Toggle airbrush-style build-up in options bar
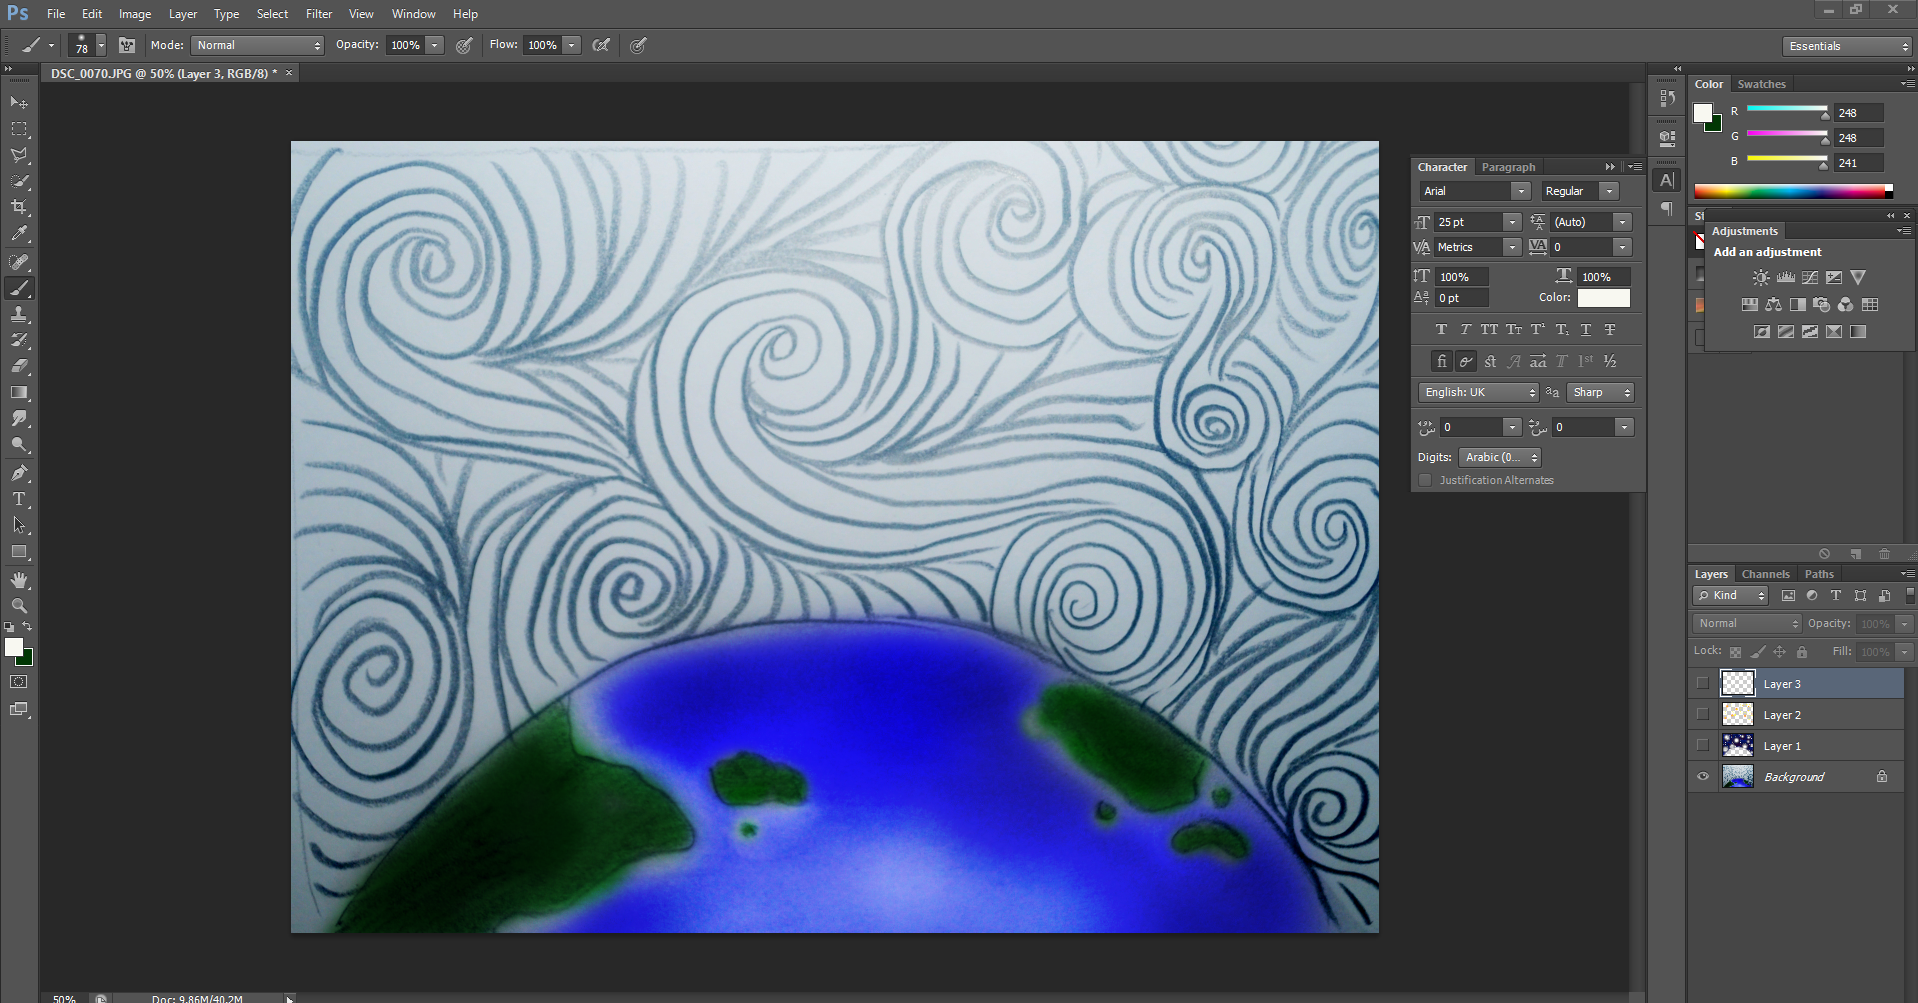Image resolution: width=1918 pixels, height=1003 pixels. 601,45
